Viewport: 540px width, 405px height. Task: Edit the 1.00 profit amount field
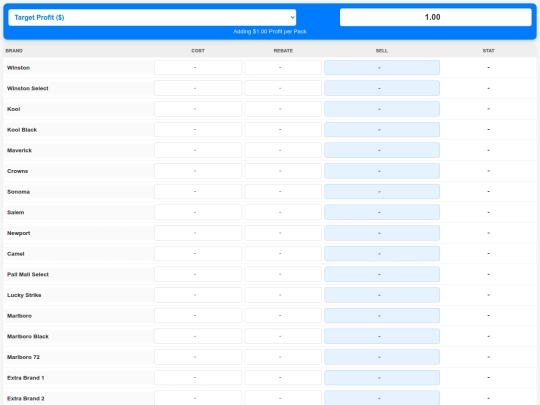pyautogui.click(x=436, y=17)
